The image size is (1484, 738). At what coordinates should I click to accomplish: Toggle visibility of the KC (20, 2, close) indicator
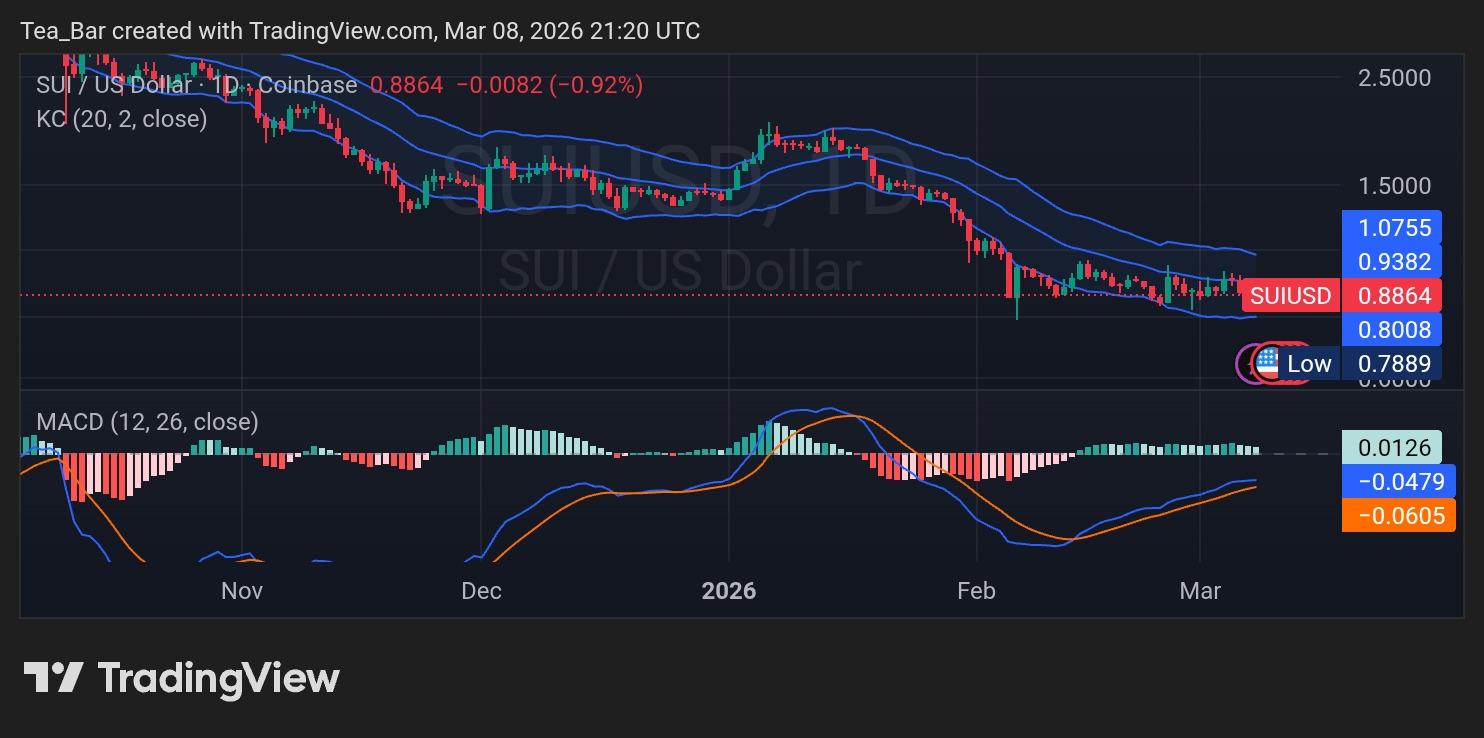point(120,119)
